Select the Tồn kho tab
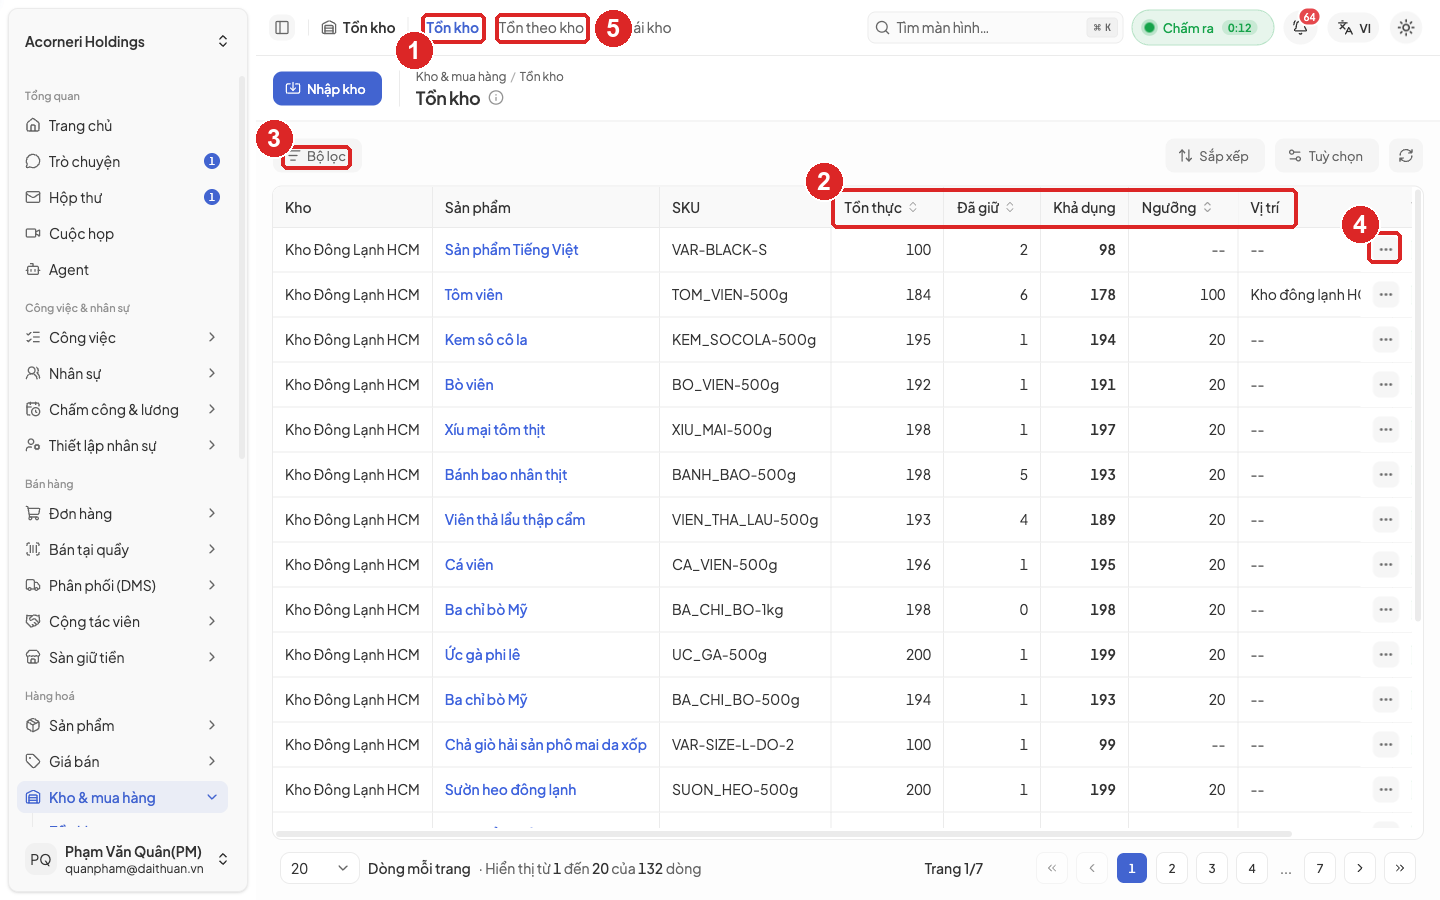This screenshot has height=900, width=1440. click(x=453, y=28)
